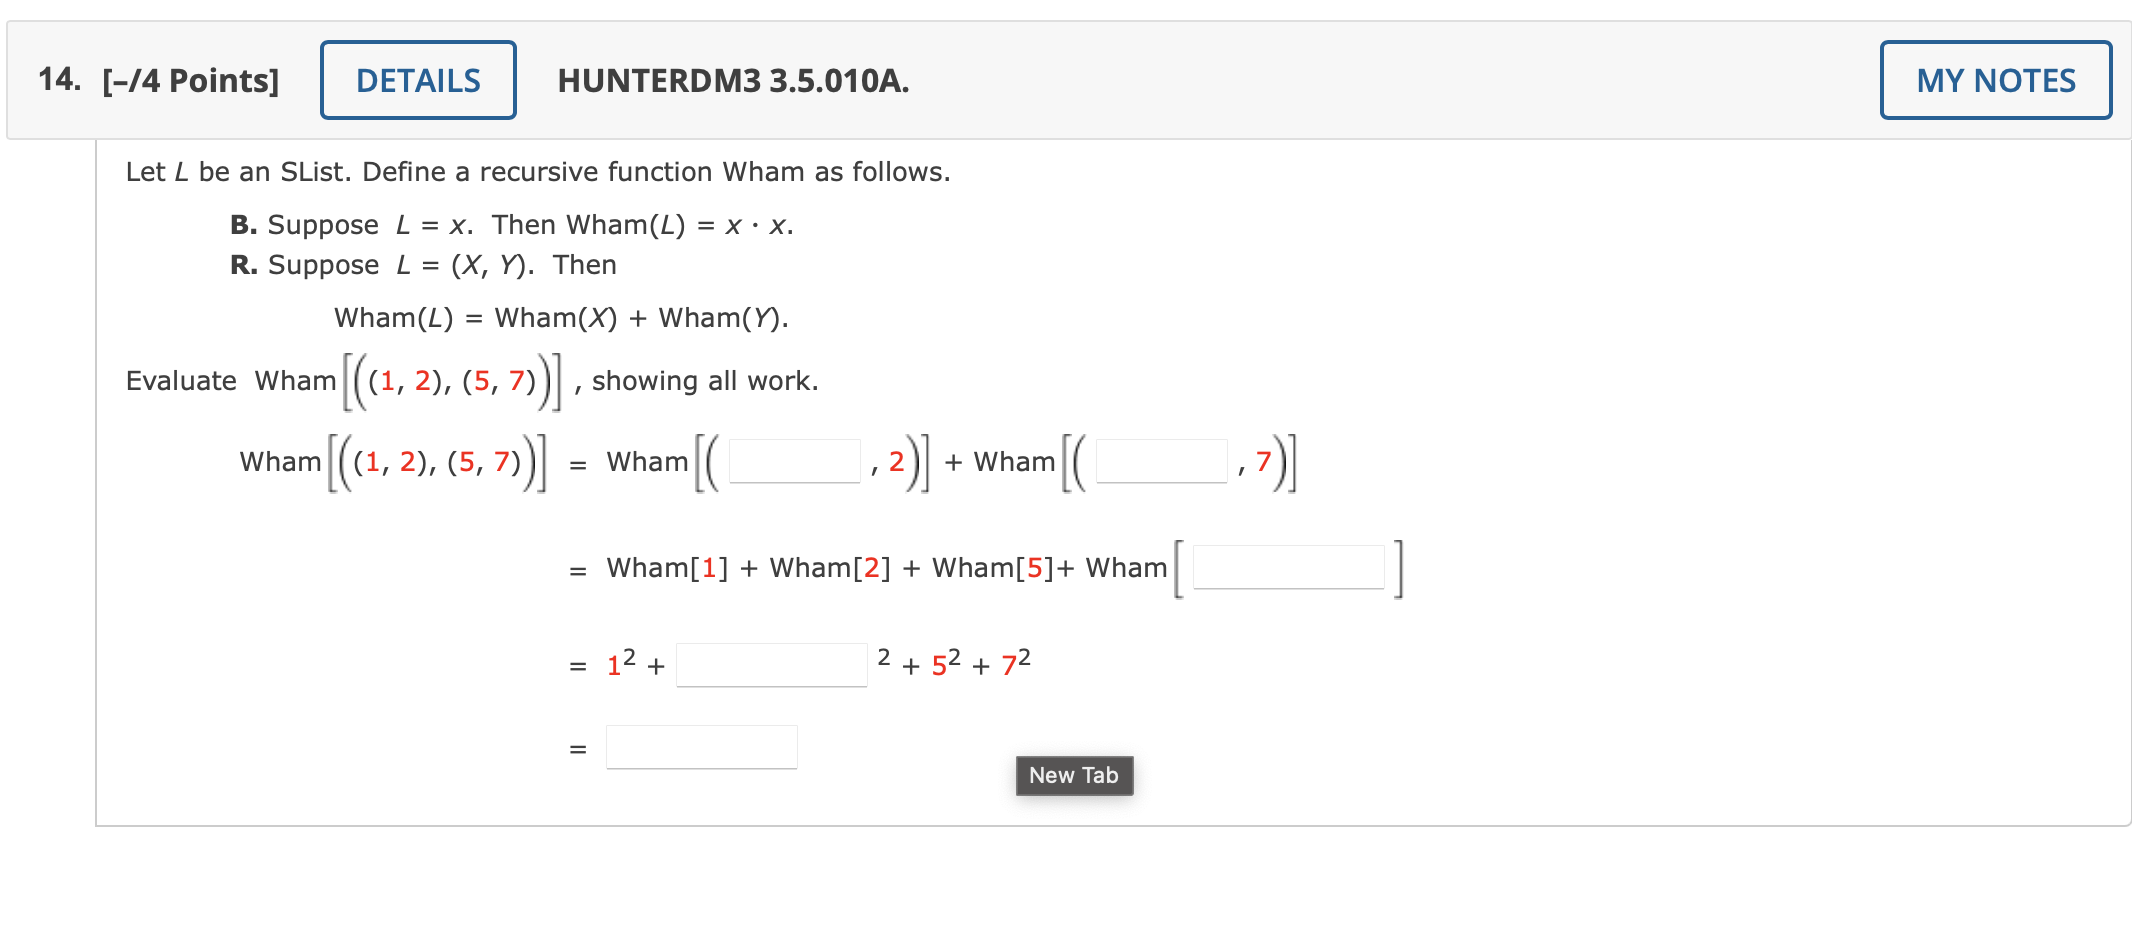This screenshot has width=2132, height=935.
Task: Select the input inside the Wham brackets
Action: click(1288, 566)
